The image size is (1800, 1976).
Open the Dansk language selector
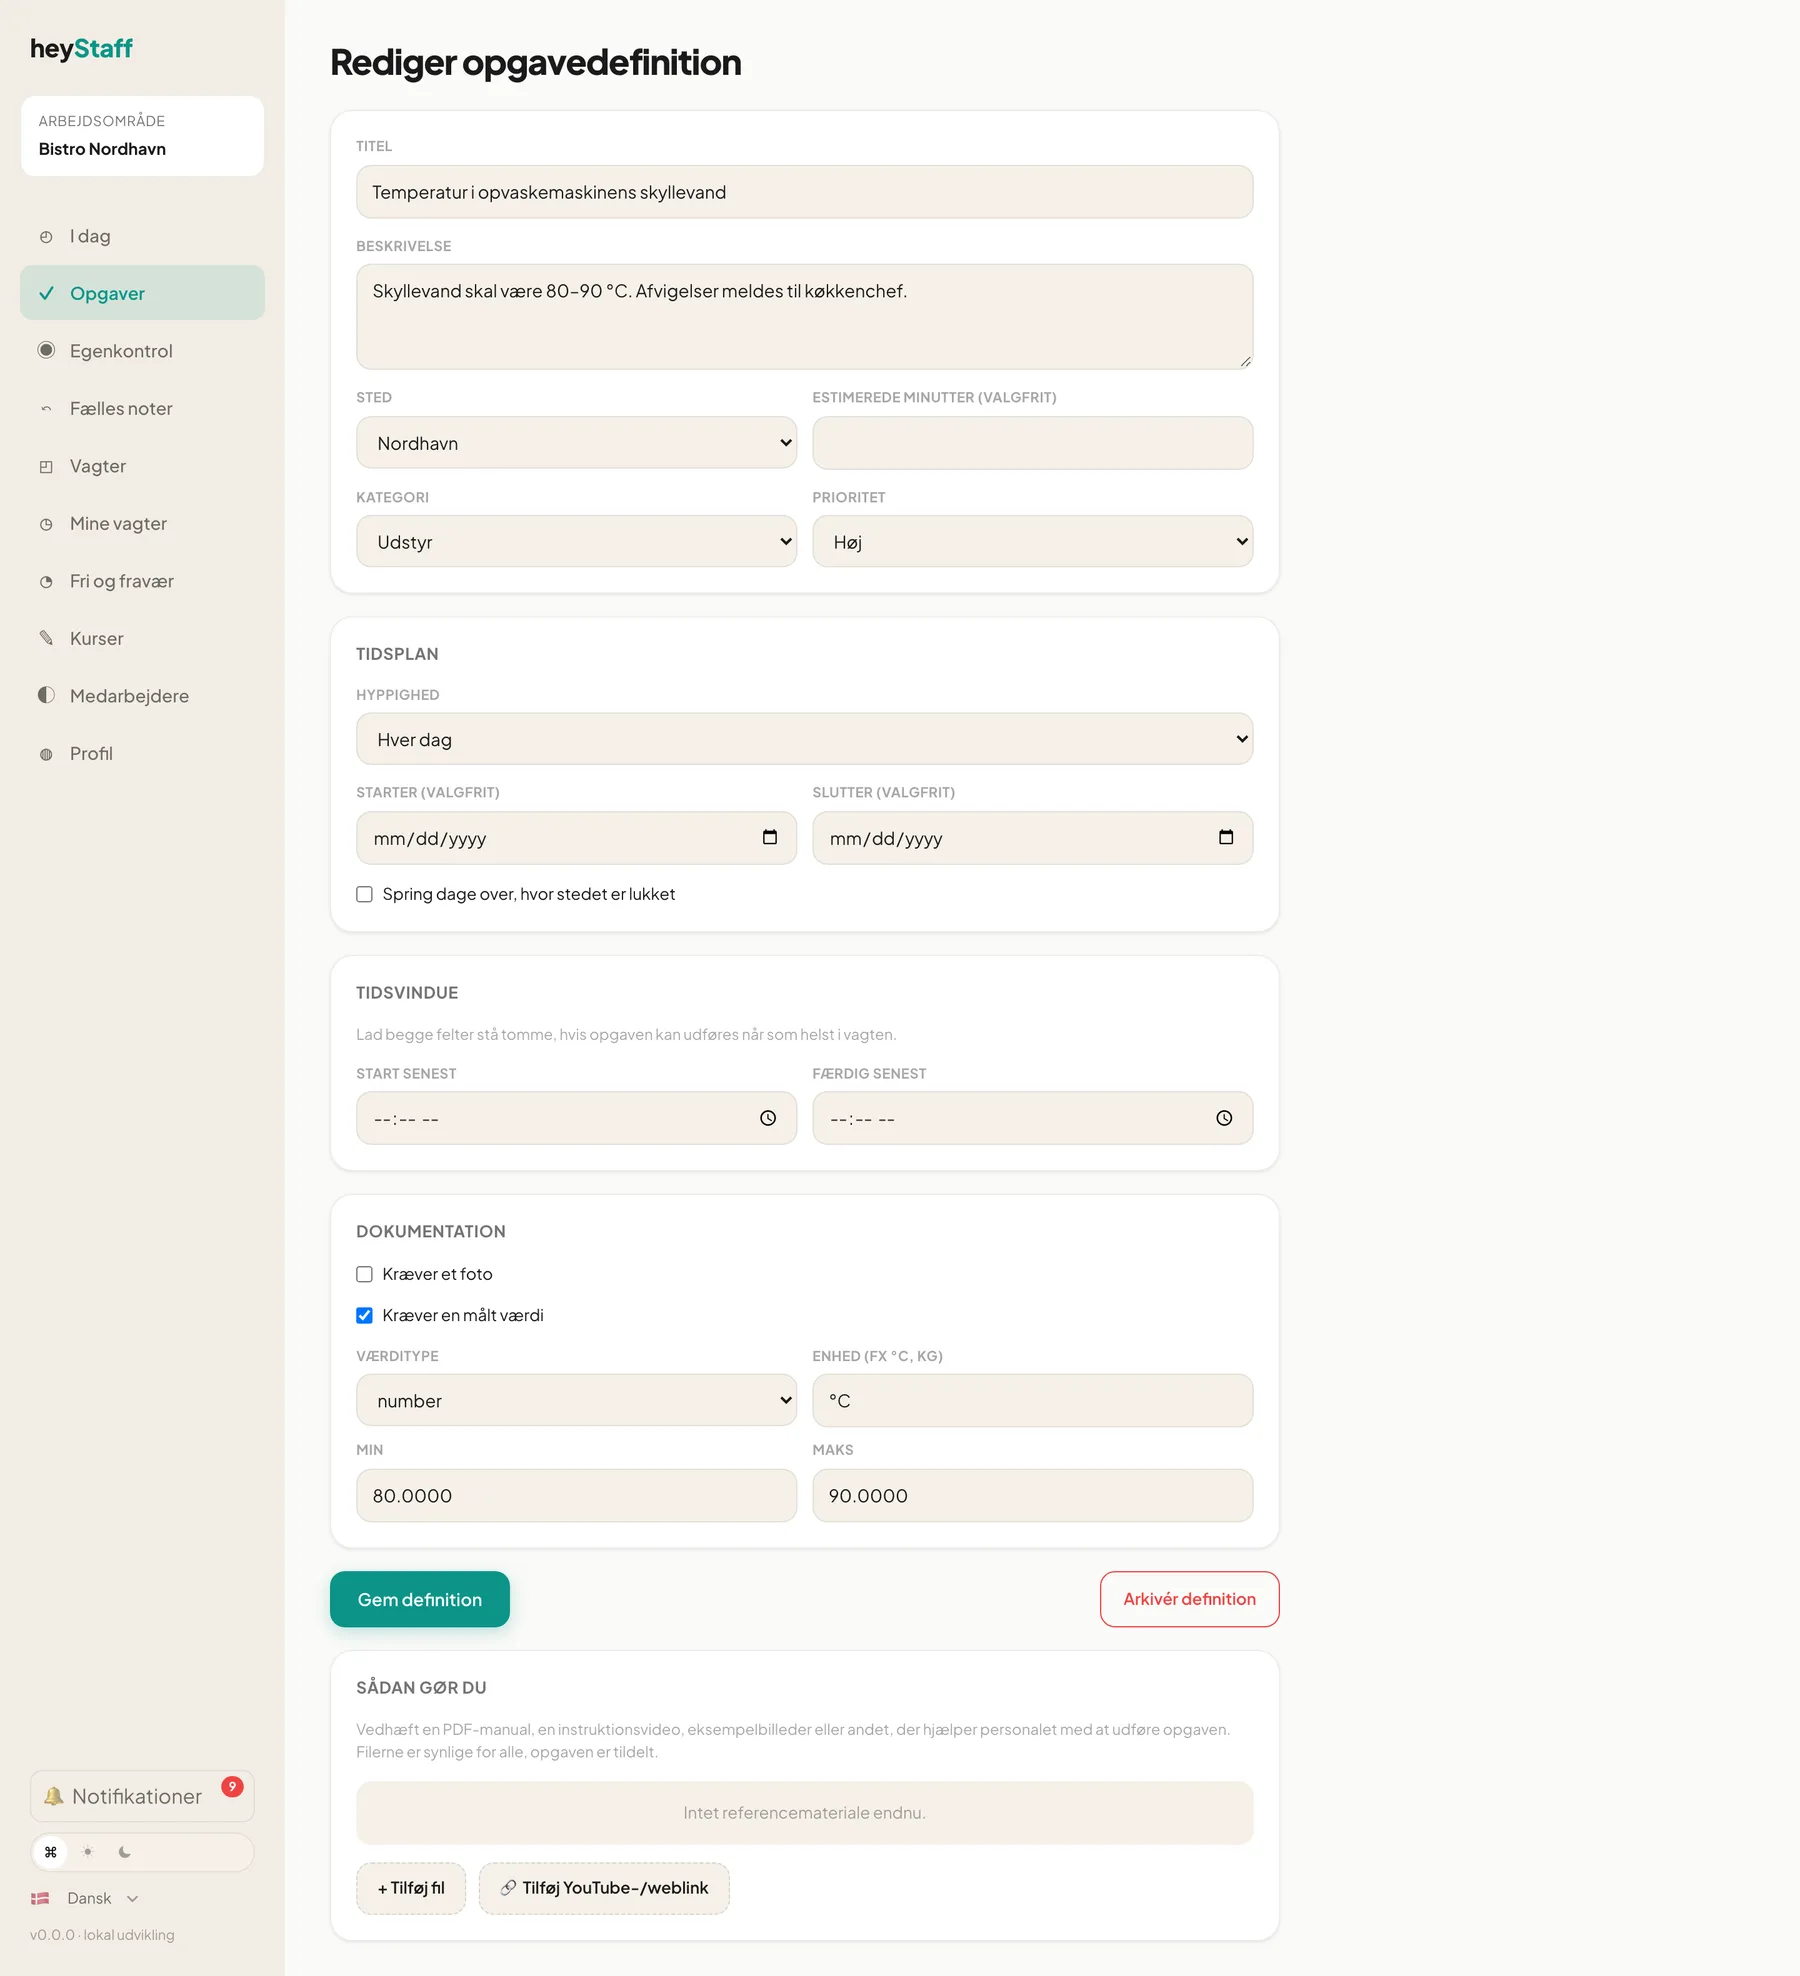tap(85, 1898)
